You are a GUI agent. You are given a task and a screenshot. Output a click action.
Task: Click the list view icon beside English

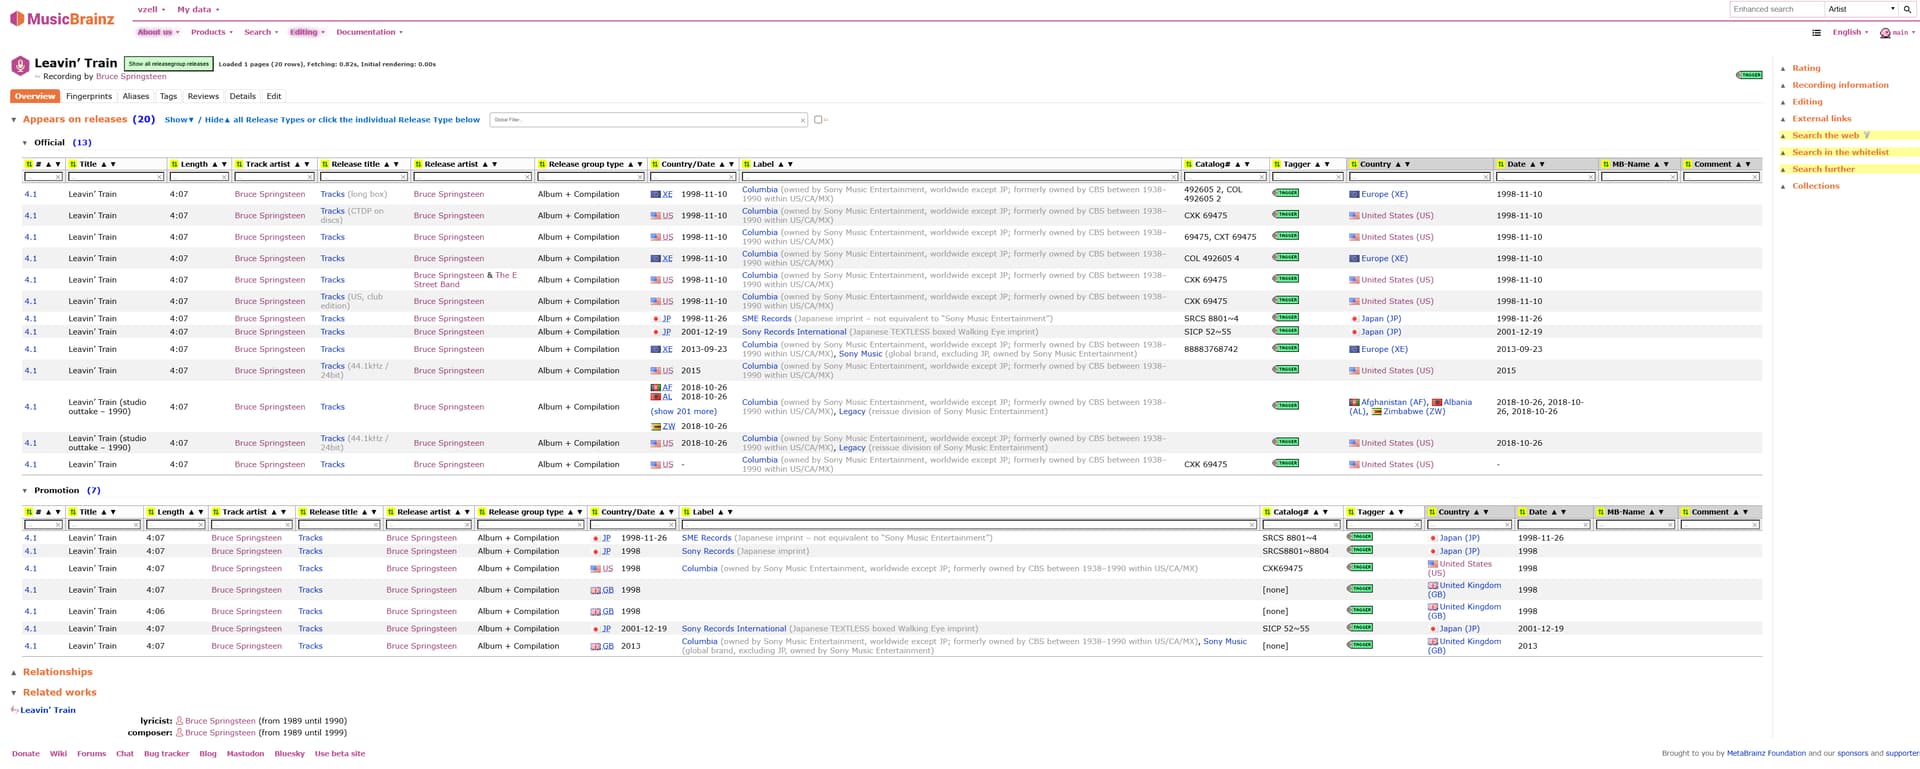point(1816,33)
